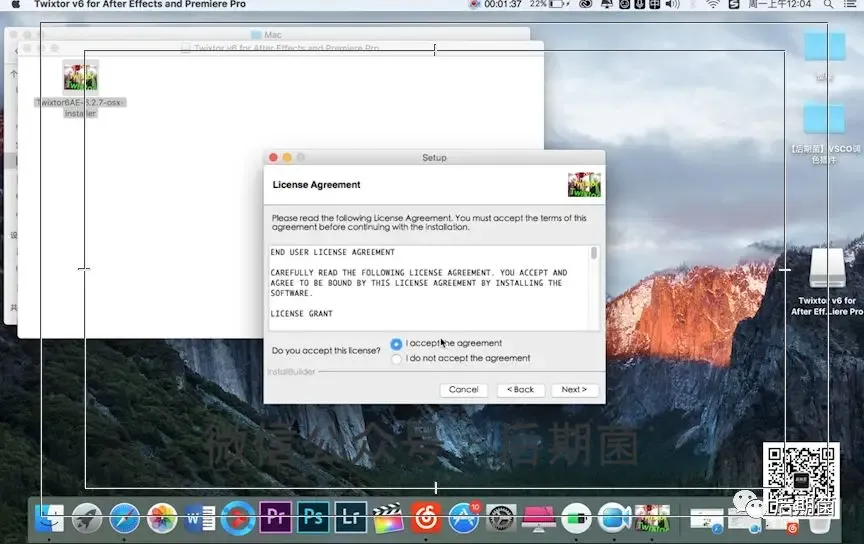Screen dimensions: 864x544
Task: Click the License Agreement heading text
Action: click(316, 185)
